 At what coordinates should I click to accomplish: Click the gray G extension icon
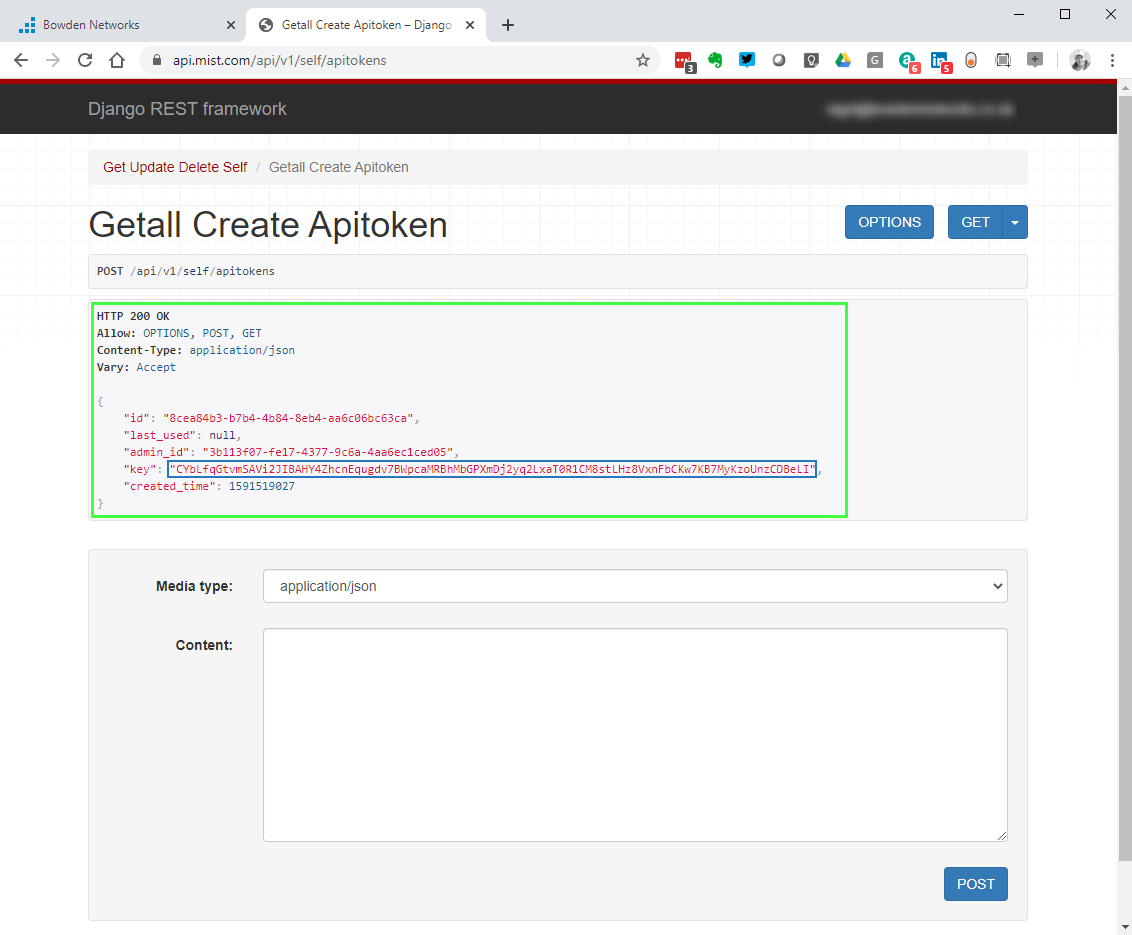pos(875,61)
